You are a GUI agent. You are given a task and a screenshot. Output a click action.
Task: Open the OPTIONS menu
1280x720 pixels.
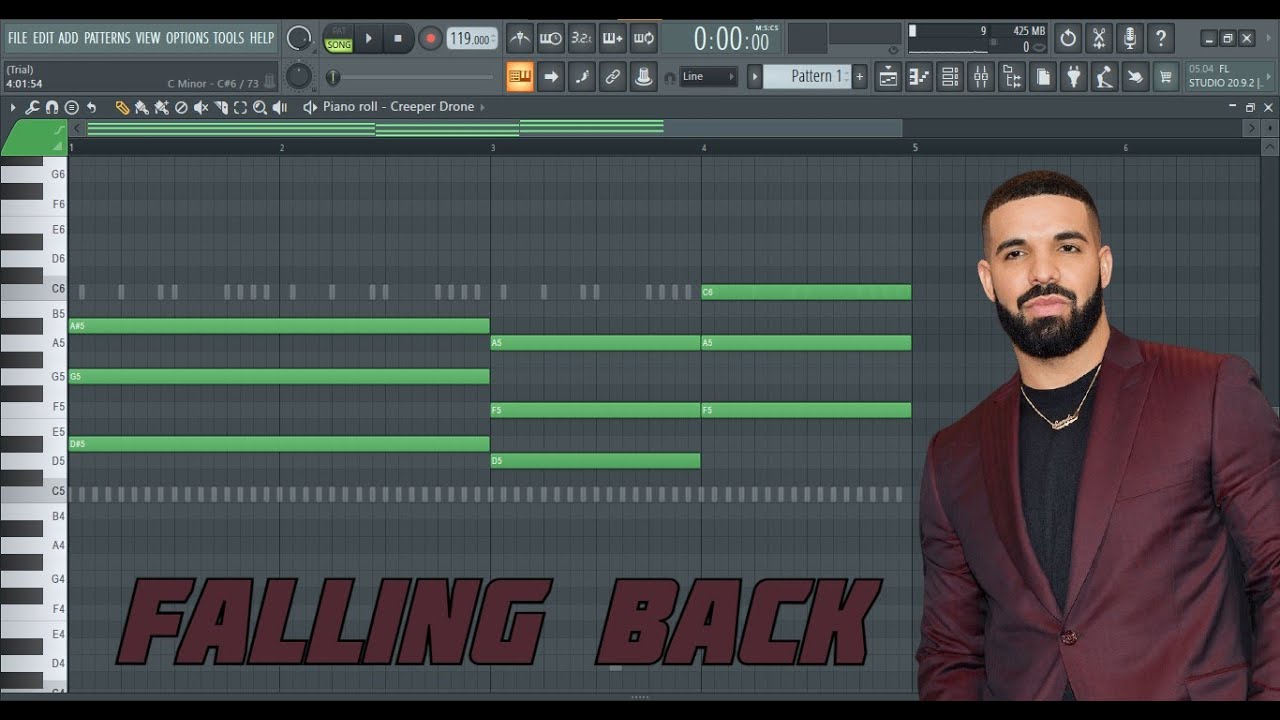pos(187,38)
